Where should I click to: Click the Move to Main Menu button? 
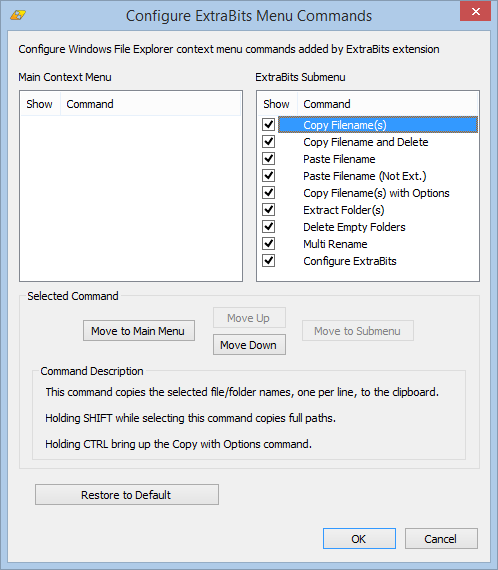point(139,331)
